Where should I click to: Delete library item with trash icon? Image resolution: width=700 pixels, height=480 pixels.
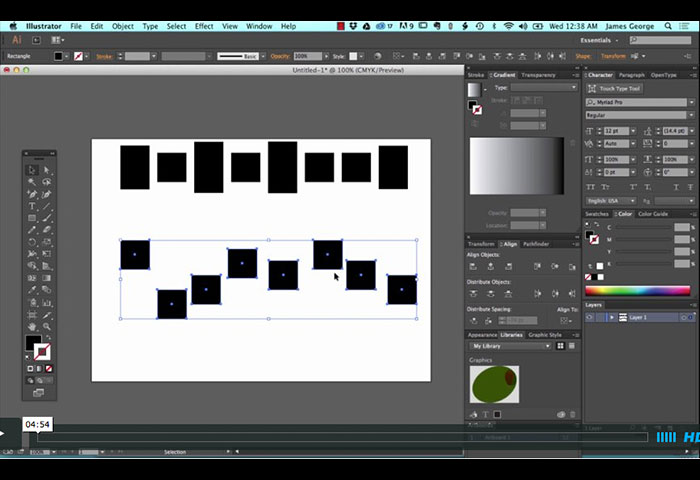[x=573, y=414]
